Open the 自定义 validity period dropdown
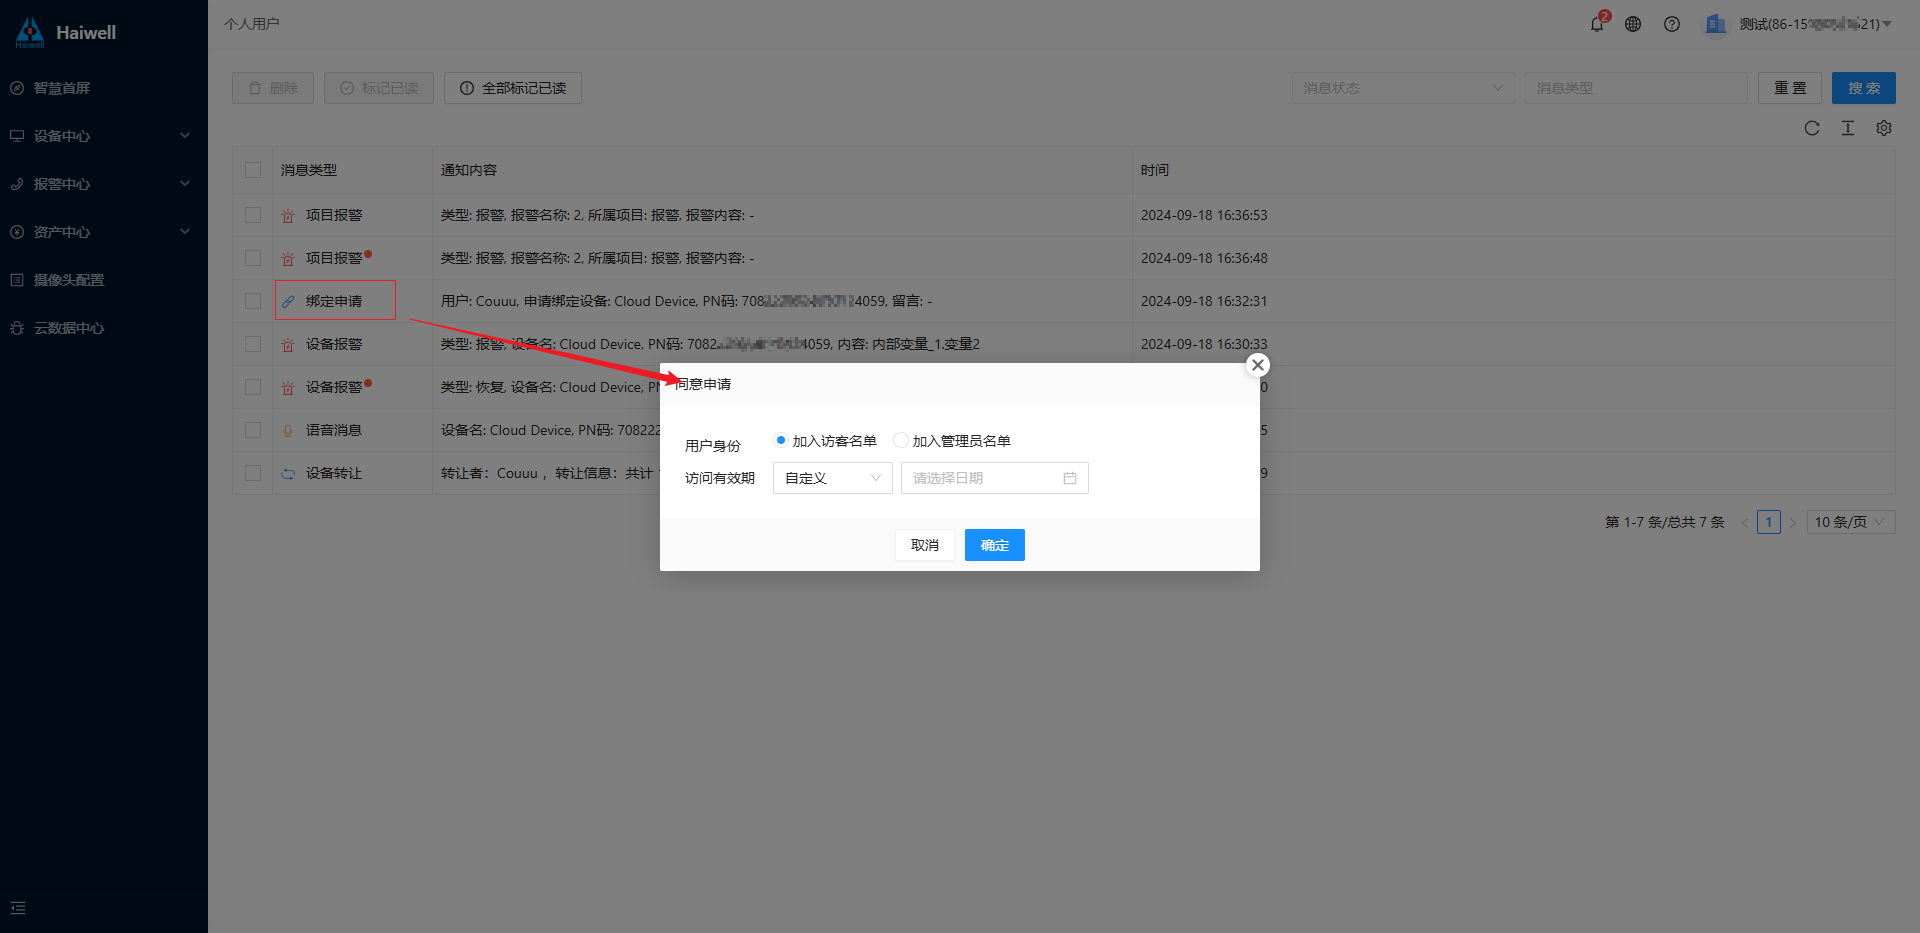Viewport: 1920px width, 933px height. (833, 478)
